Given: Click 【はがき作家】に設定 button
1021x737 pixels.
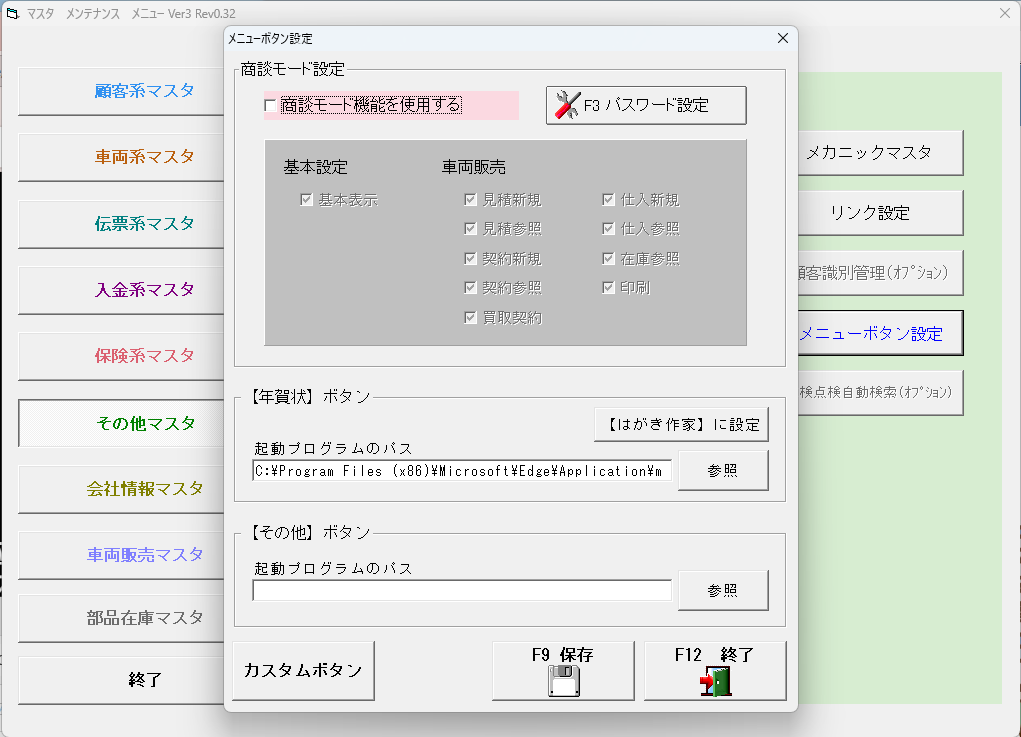Looking at the screenshot, I should [681, 424].
